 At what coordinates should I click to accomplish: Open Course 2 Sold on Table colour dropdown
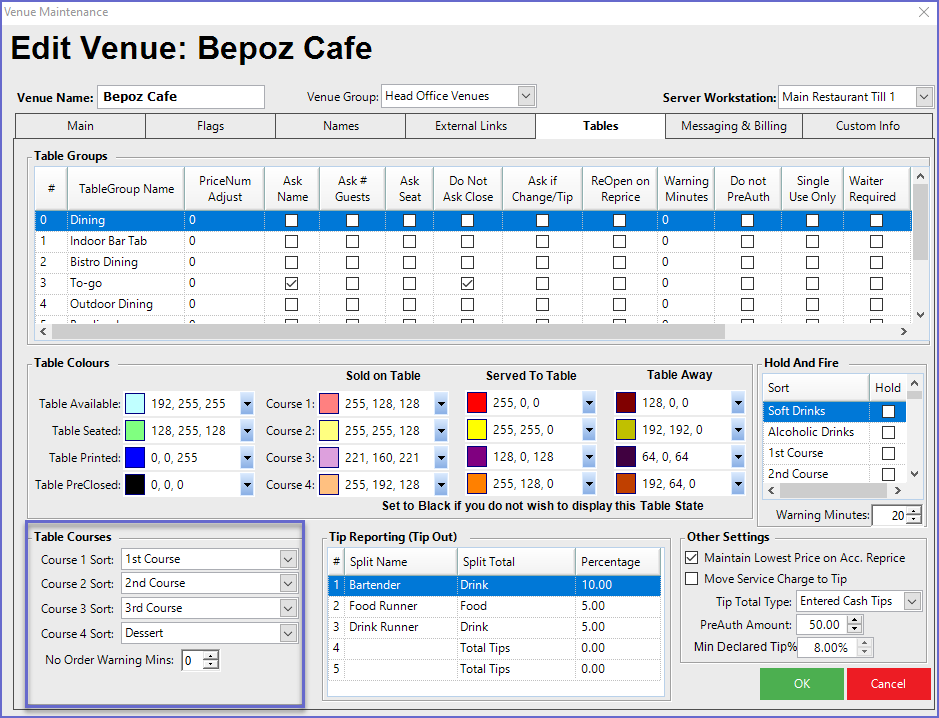pyautogui.click(x=441, y=431)
